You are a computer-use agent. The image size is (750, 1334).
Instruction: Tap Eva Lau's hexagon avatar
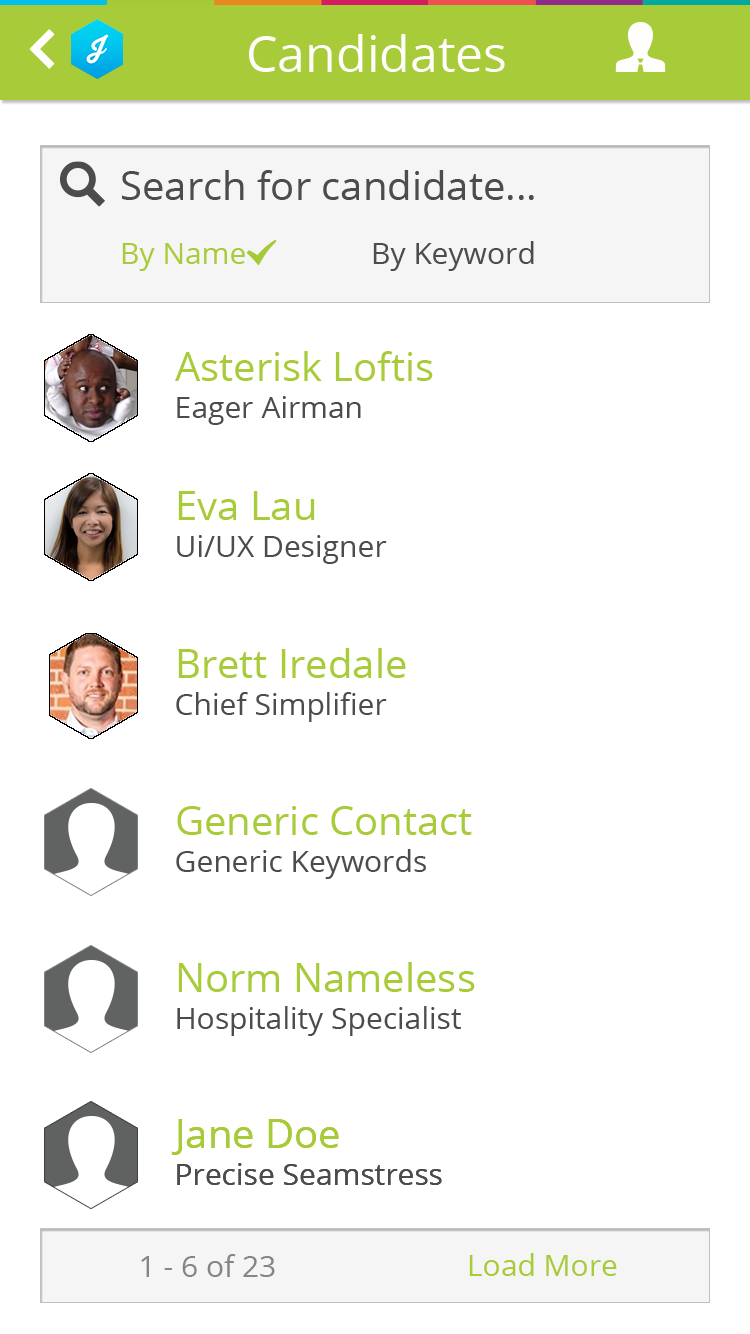click(x=91, y=527)
